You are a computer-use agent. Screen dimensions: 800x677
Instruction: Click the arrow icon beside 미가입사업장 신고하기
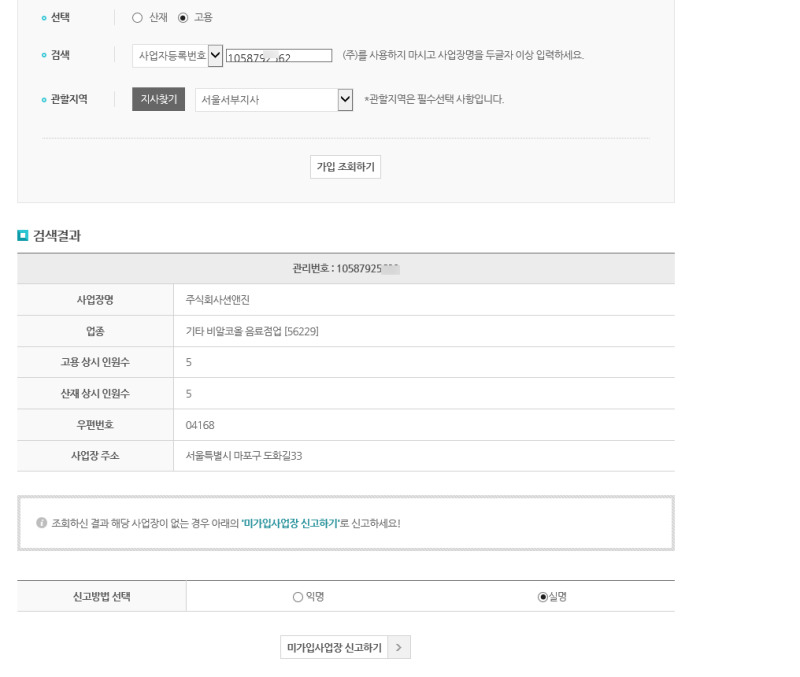pos(399,647)
